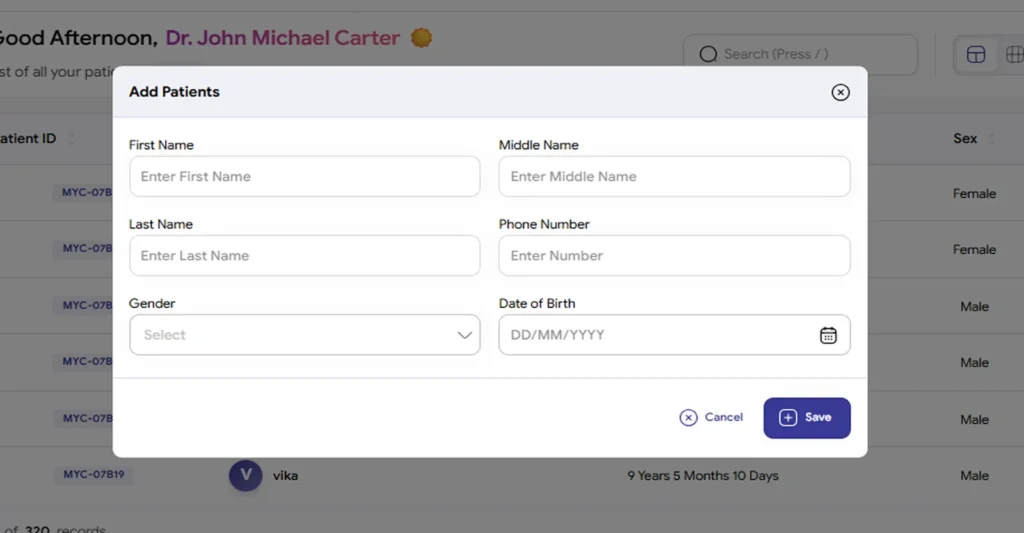Screen dimensions: 1024x533
Task: Open patient ID MYC-07B19 tag
Action: 93,474
